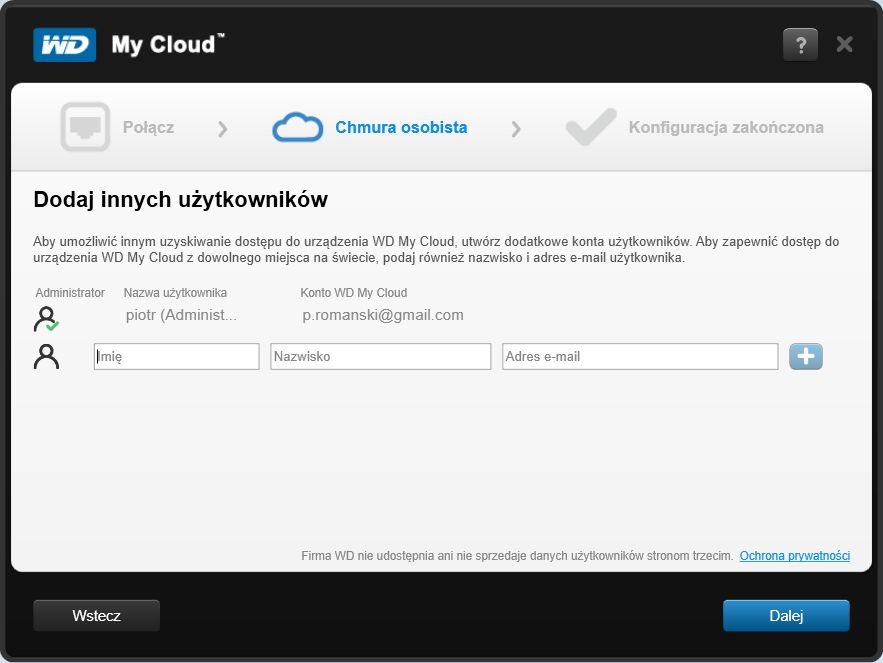This screenshot has height=663, width=883.
Task: Select the Chmura osobista step
Action: pos(401,127)
